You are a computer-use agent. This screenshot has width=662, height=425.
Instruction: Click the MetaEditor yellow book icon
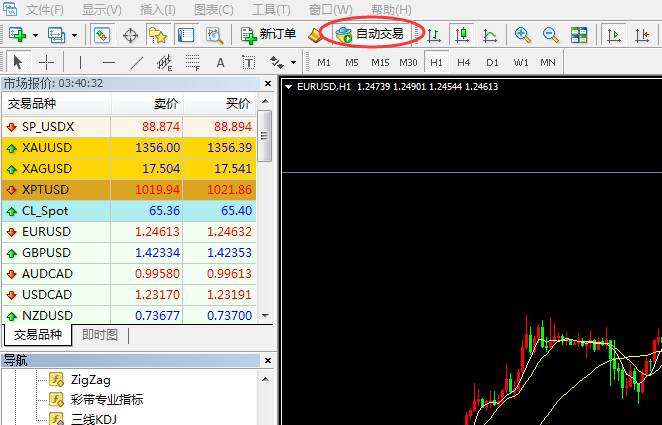pos(315,35)
